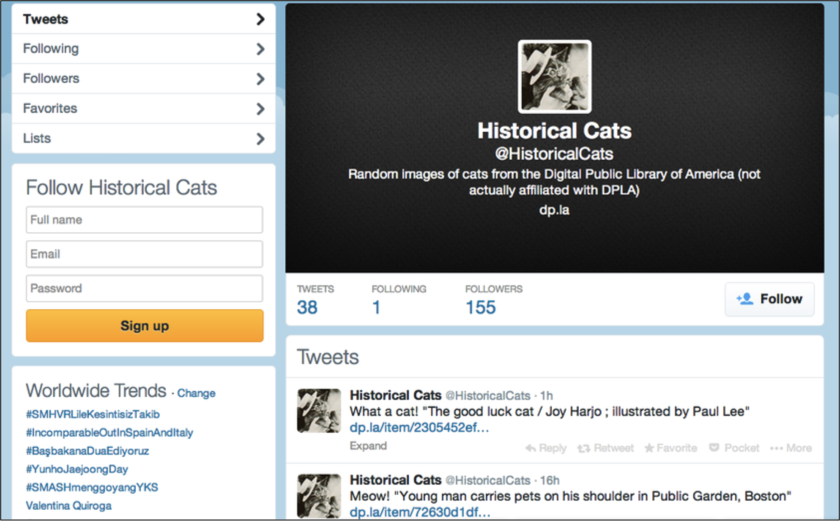Click the 1h timestamp on the first tweet

[x=546, y=396]
